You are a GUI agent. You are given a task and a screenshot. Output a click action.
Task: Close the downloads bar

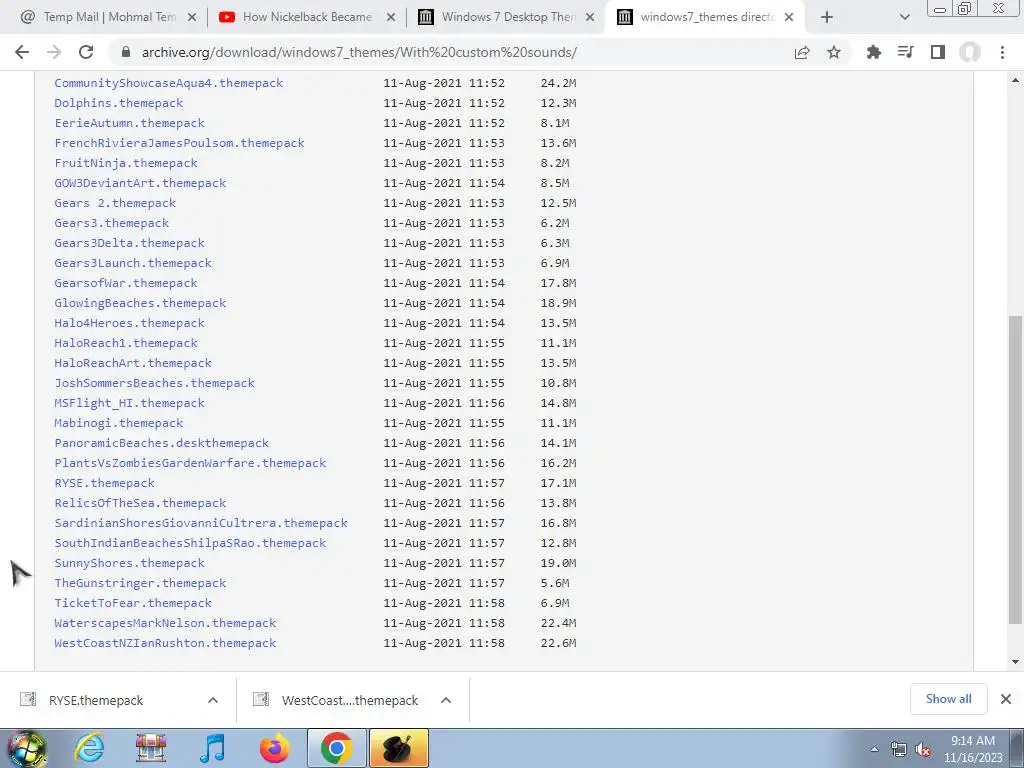pos(1006,699)
